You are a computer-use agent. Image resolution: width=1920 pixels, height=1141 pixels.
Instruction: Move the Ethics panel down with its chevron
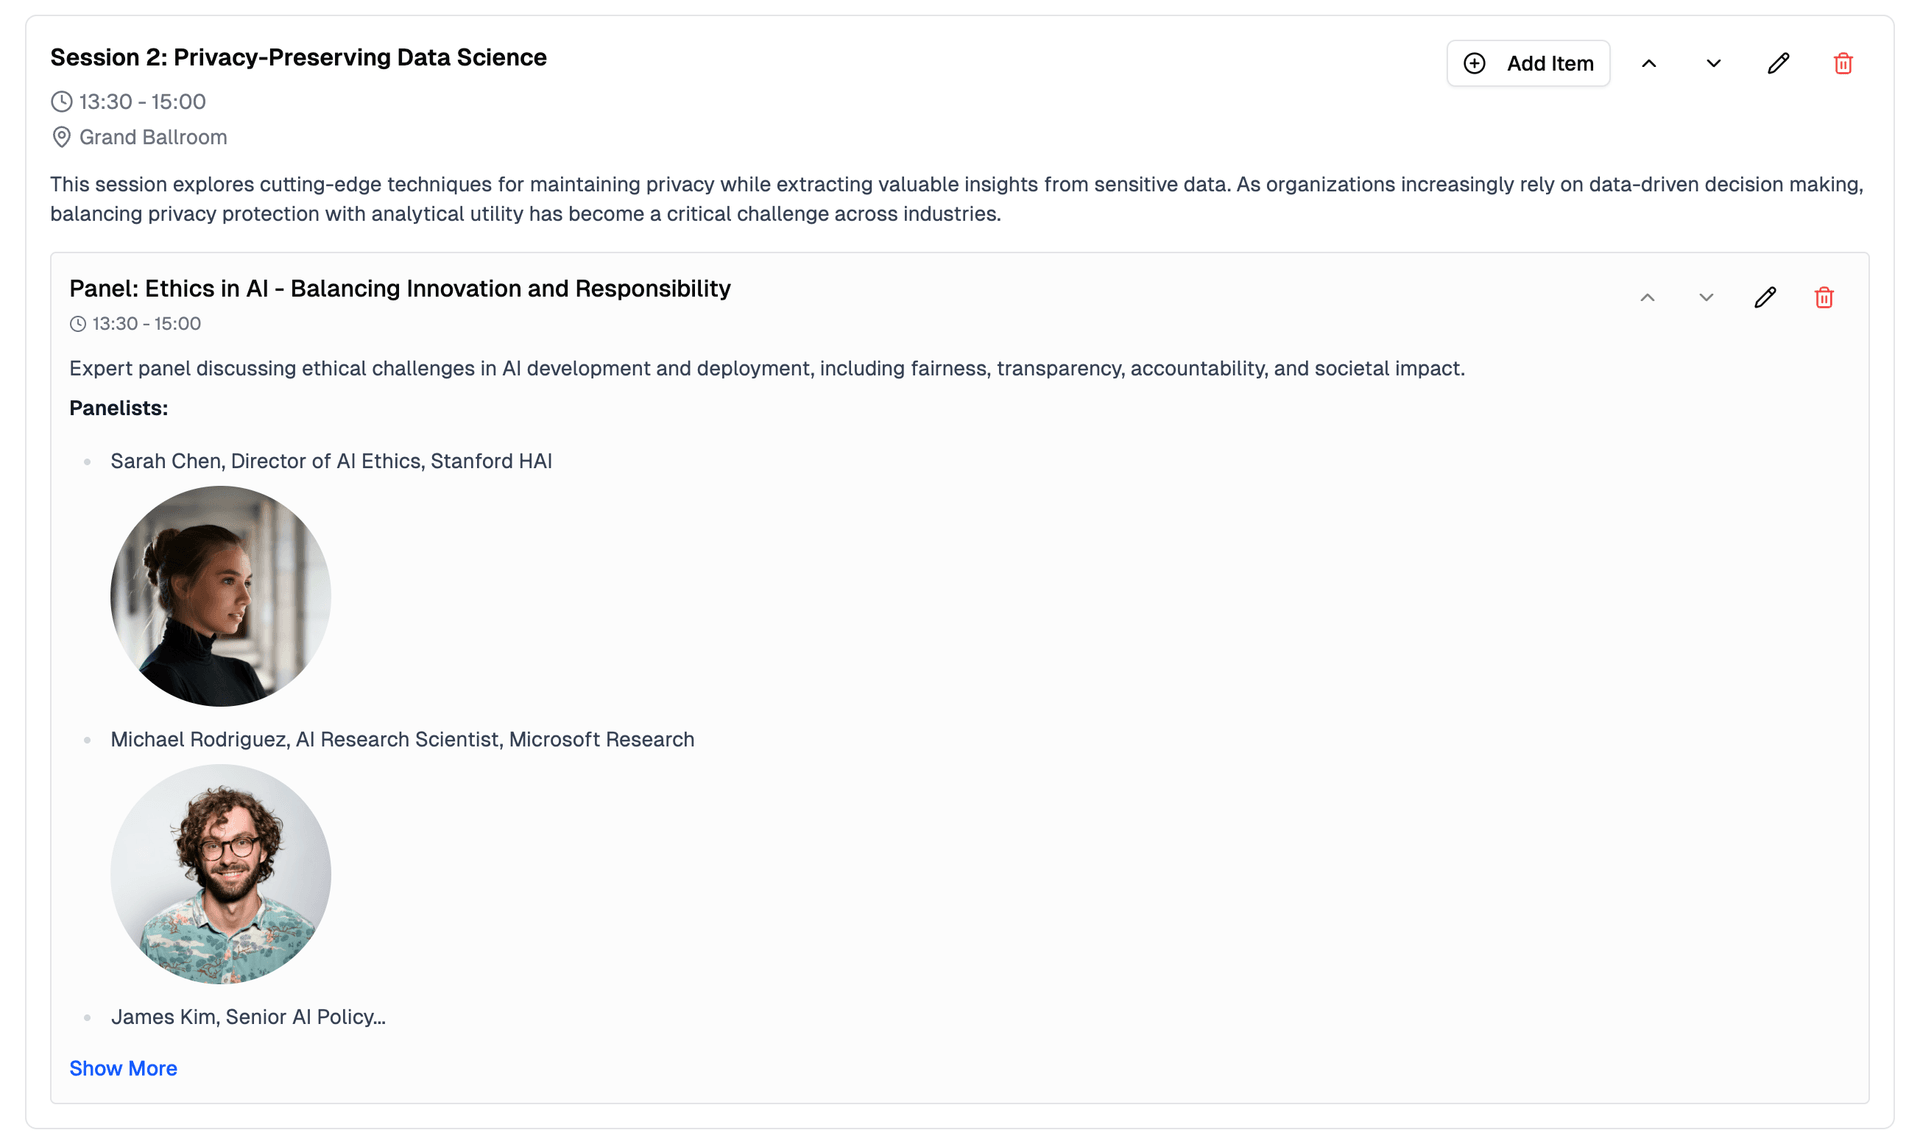coord(1705,296)
